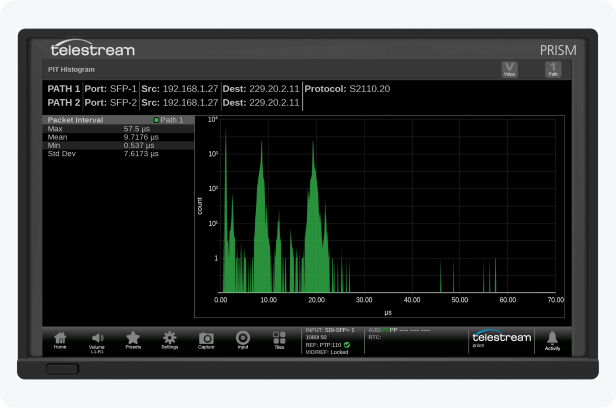Open the Settings gear
This screenshot has height=408, width=616.
169,340
